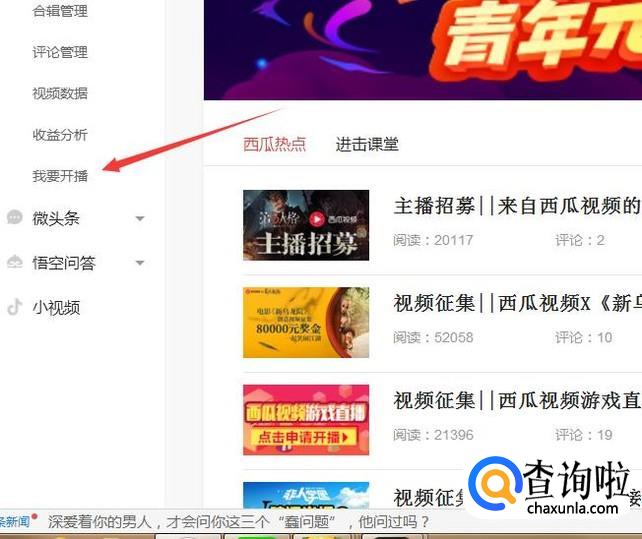The height and width of the screenshot is (539, 642).
Task: Click the 青年 promotional banner
Action: coord(423,50)
